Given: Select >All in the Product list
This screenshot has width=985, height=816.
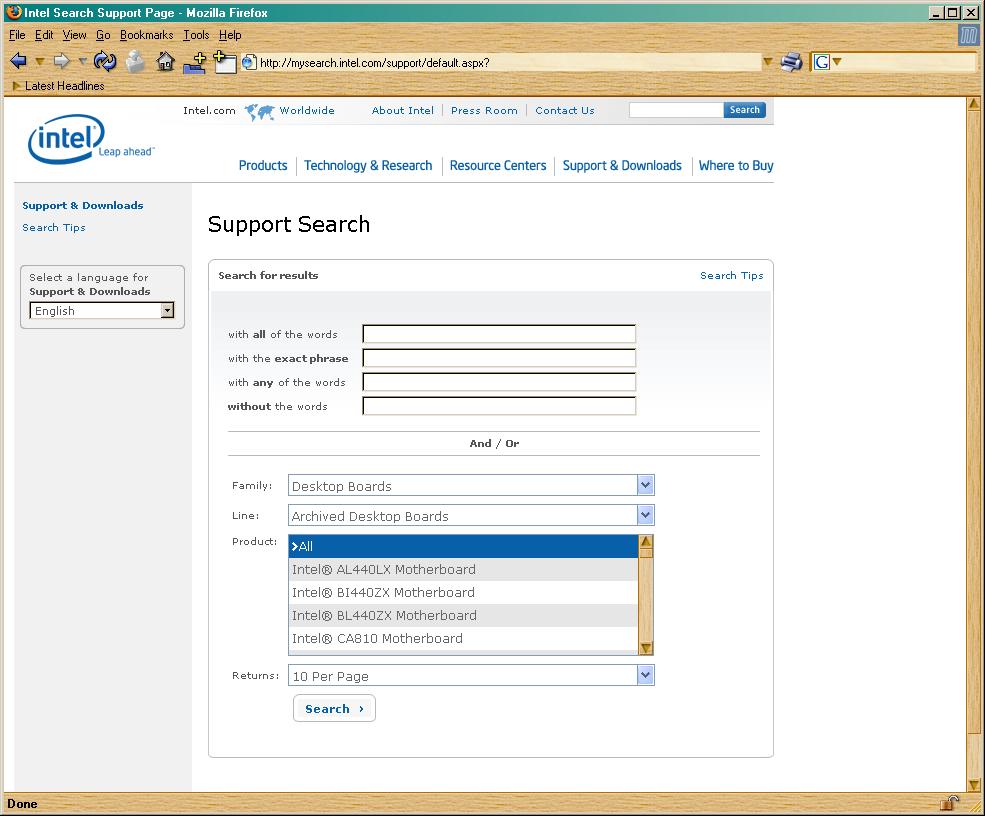Looking at the screenshot, I should tap(464, 547).
